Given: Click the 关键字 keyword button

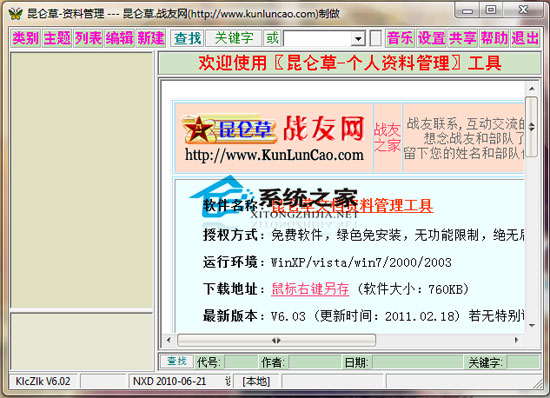Looking at the screenshot, I should [x=234, y=38].
